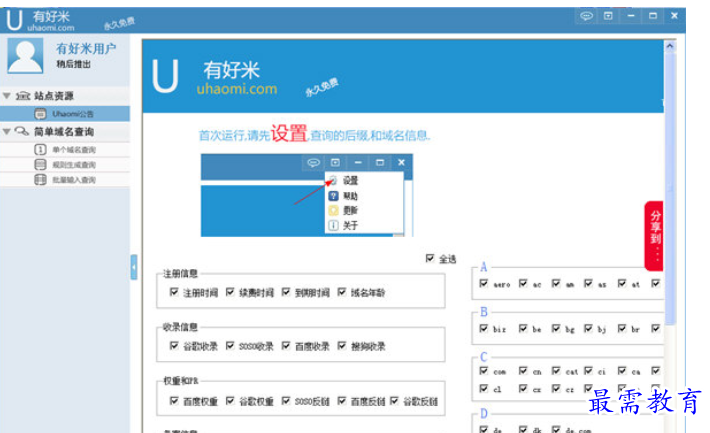Click the 批量输入查询 icon
The height and width of the screenshot is (433, 710).
(x=40, y=180)
